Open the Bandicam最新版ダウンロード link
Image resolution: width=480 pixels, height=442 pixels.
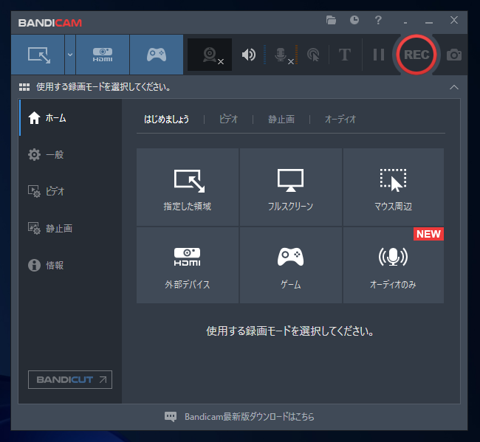click(249, 417)
